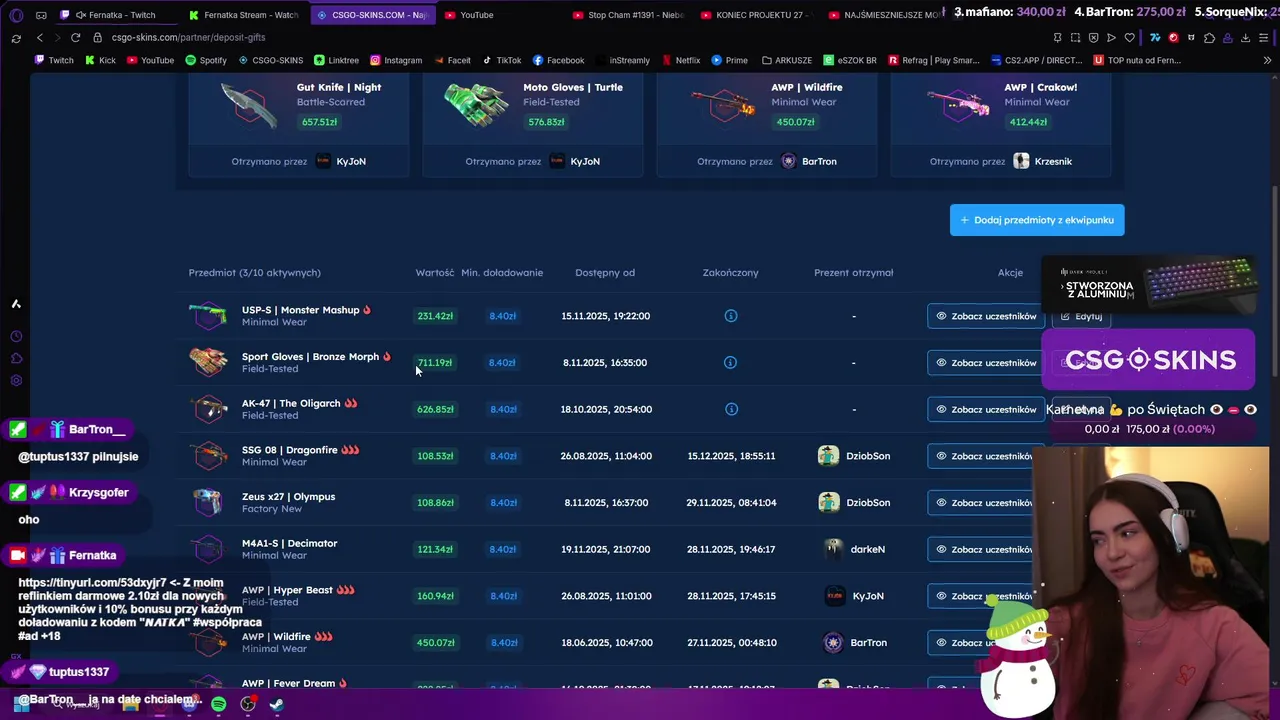The width and height of the screenshot is (1280, 720).
Task: Click Zobacz uczestników for Sport Gloves row
Action: [x=985, y=362]
